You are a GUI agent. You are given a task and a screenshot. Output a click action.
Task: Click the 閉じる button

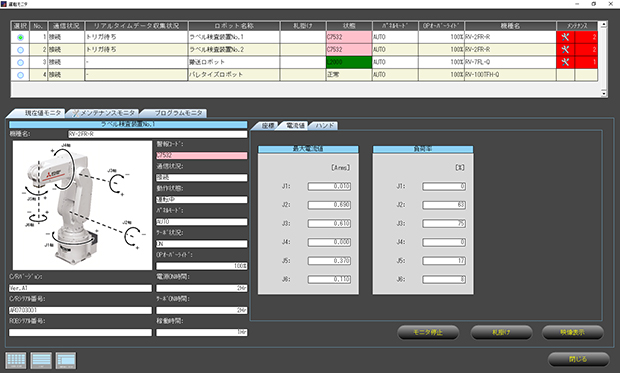point(578,359)
